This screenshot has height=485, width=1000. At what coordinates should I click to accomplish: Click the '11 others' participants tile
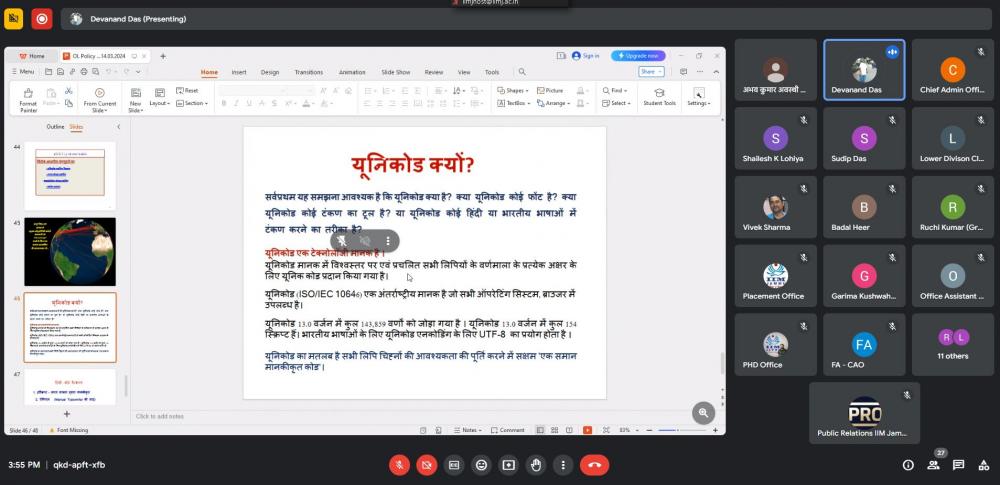point(952,345)
